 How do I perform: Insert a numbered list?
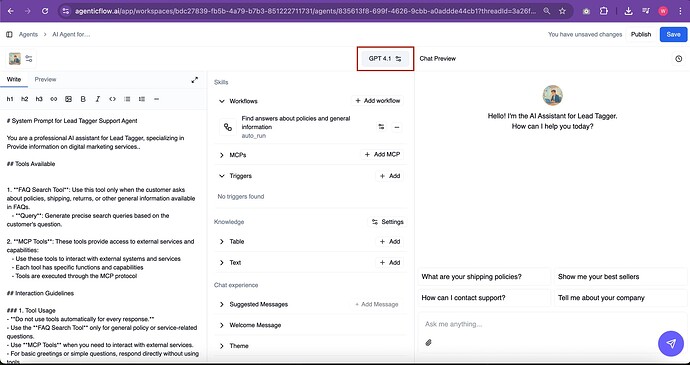pyautogui.click(x=142, y=99)
